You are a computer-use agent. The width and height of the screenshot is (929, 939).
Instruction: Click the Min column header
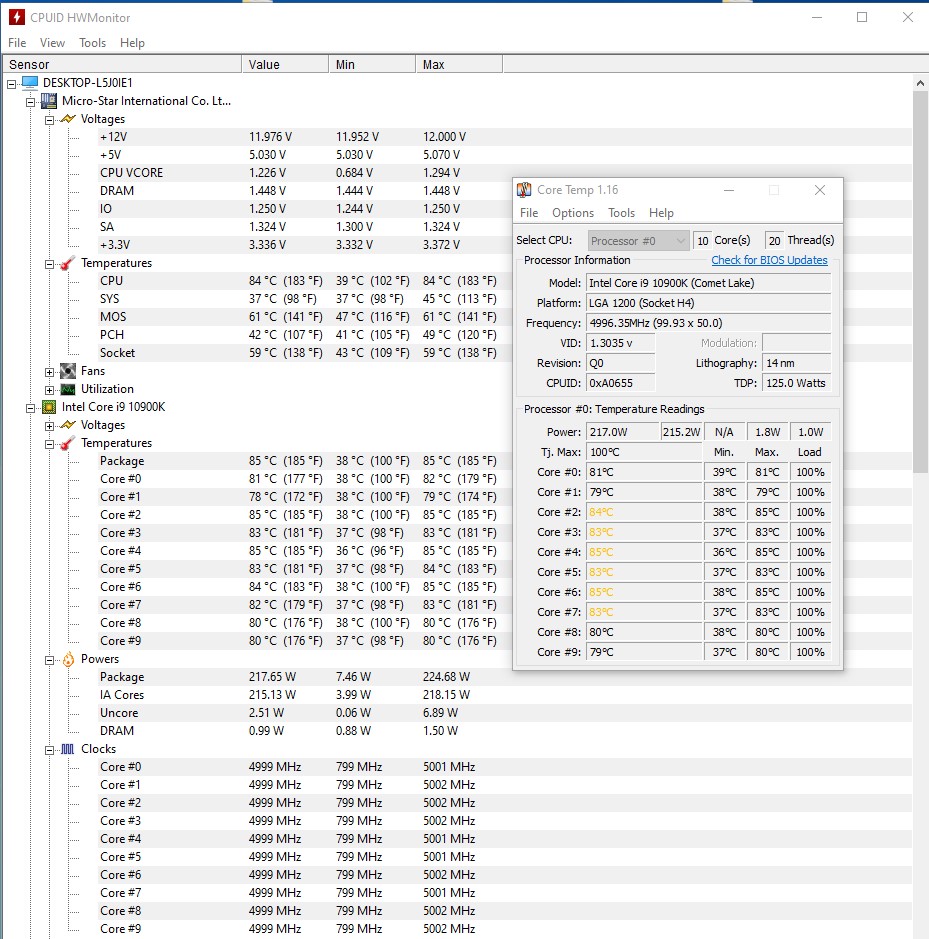372,64
